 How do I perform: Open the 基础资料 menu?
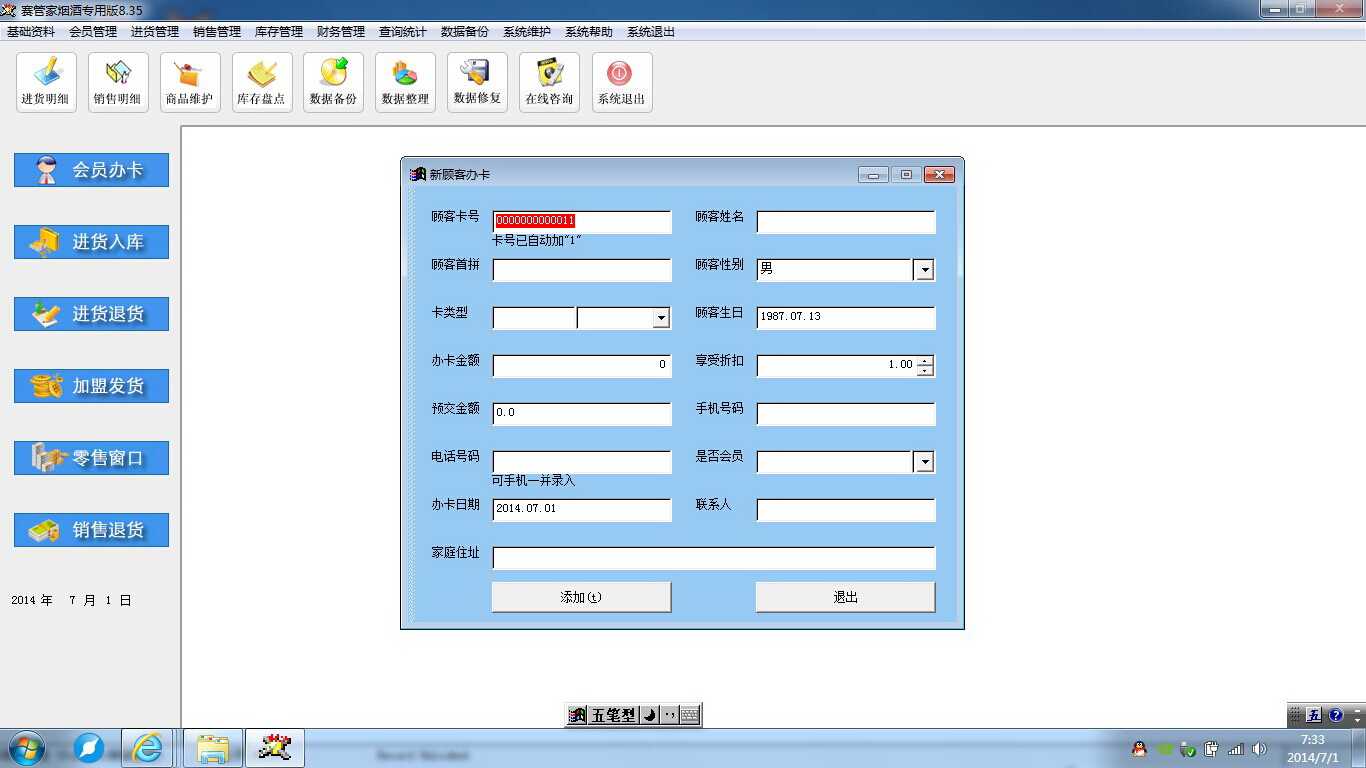[x=31, y=32]
